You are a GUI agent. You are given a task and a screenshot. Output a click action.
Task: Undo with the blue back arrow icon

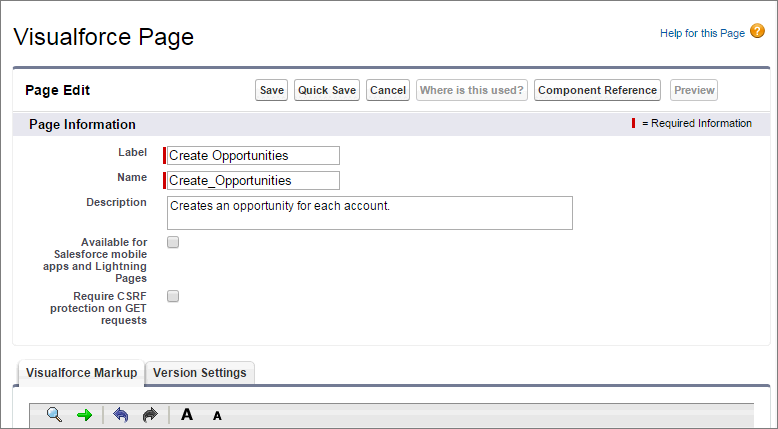pyautogui.click(x=121, y=414)
